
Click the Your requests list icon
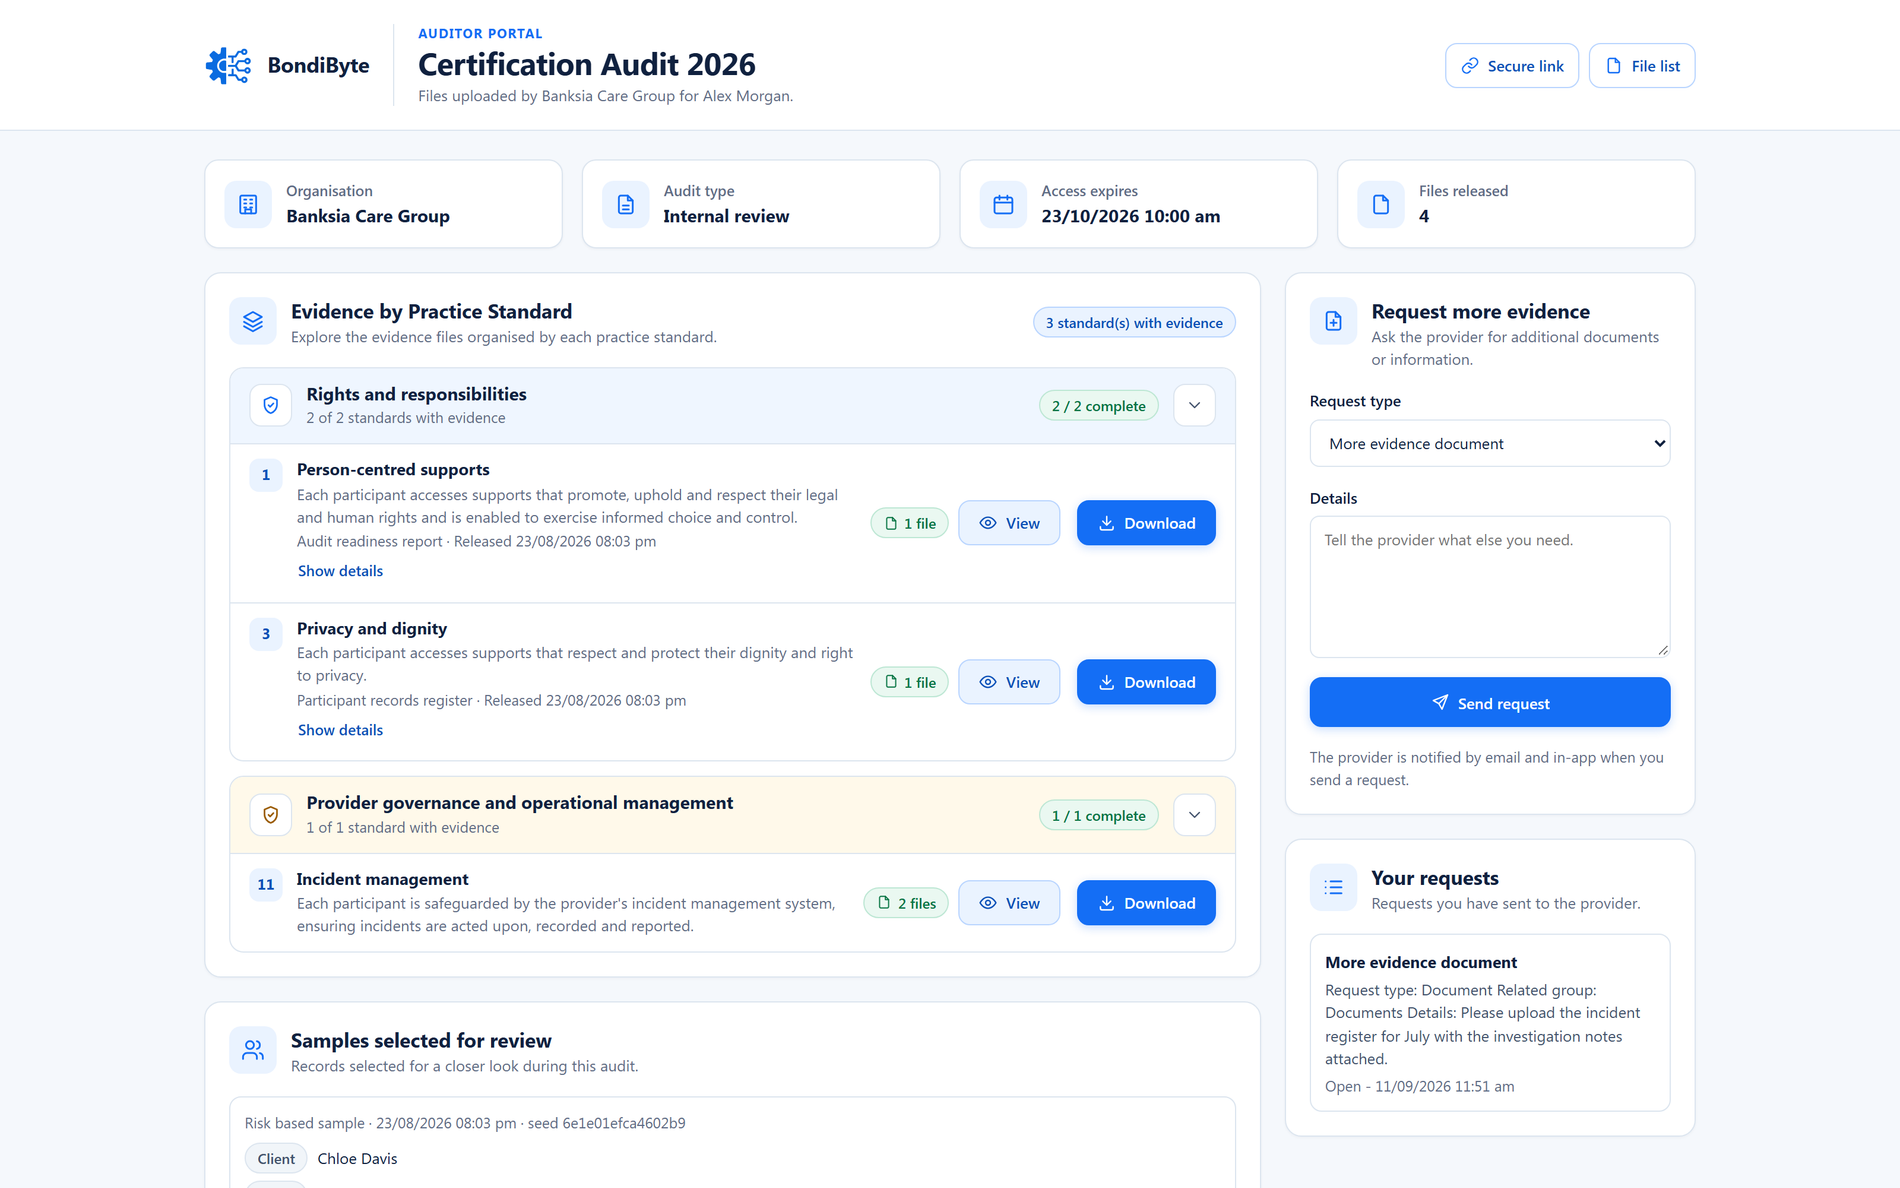1334,887
